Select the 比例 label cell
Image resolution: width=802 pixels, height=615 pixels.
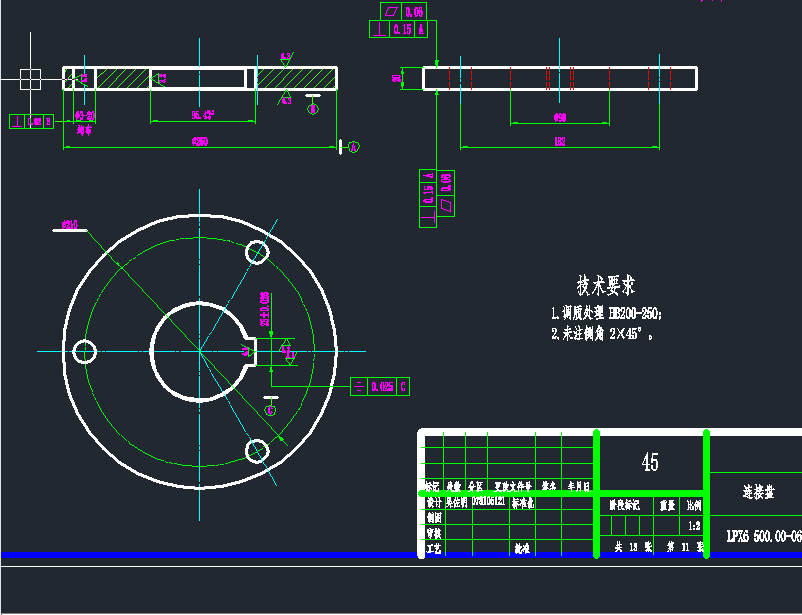(x=694, y=506)
